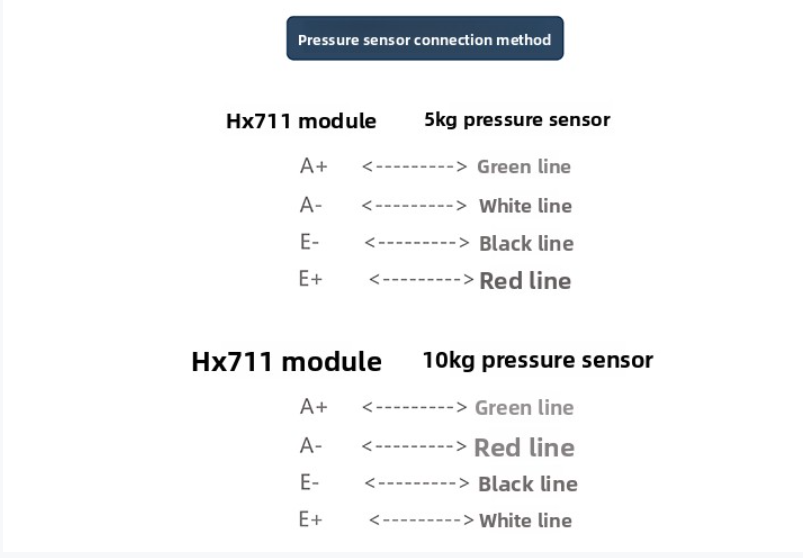The image size is (803, 558).
Task: Click the Pressure sensor connection method button
Action: click(x=425, y=38)
